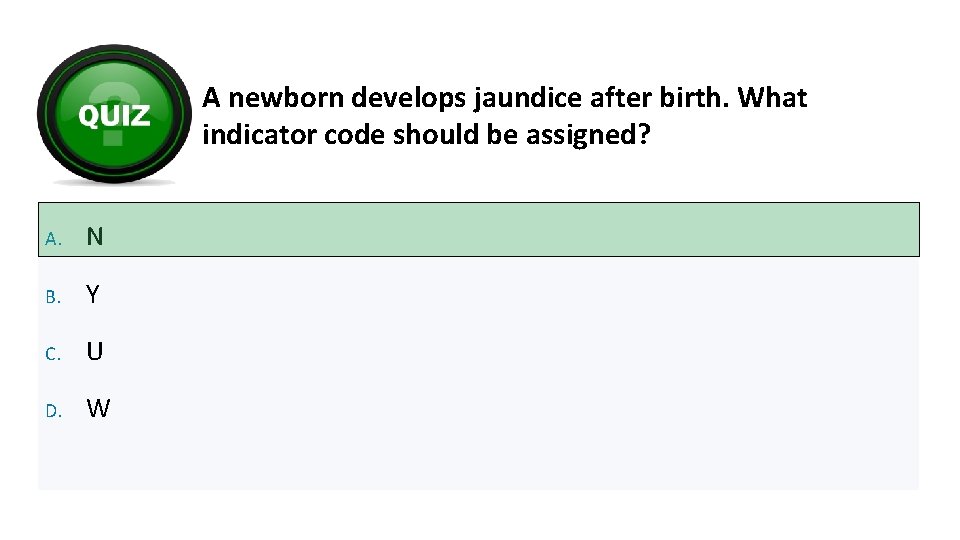Select answer text Y in option B
The height and width of the screenshot is (540, 960).
point(93,294)
